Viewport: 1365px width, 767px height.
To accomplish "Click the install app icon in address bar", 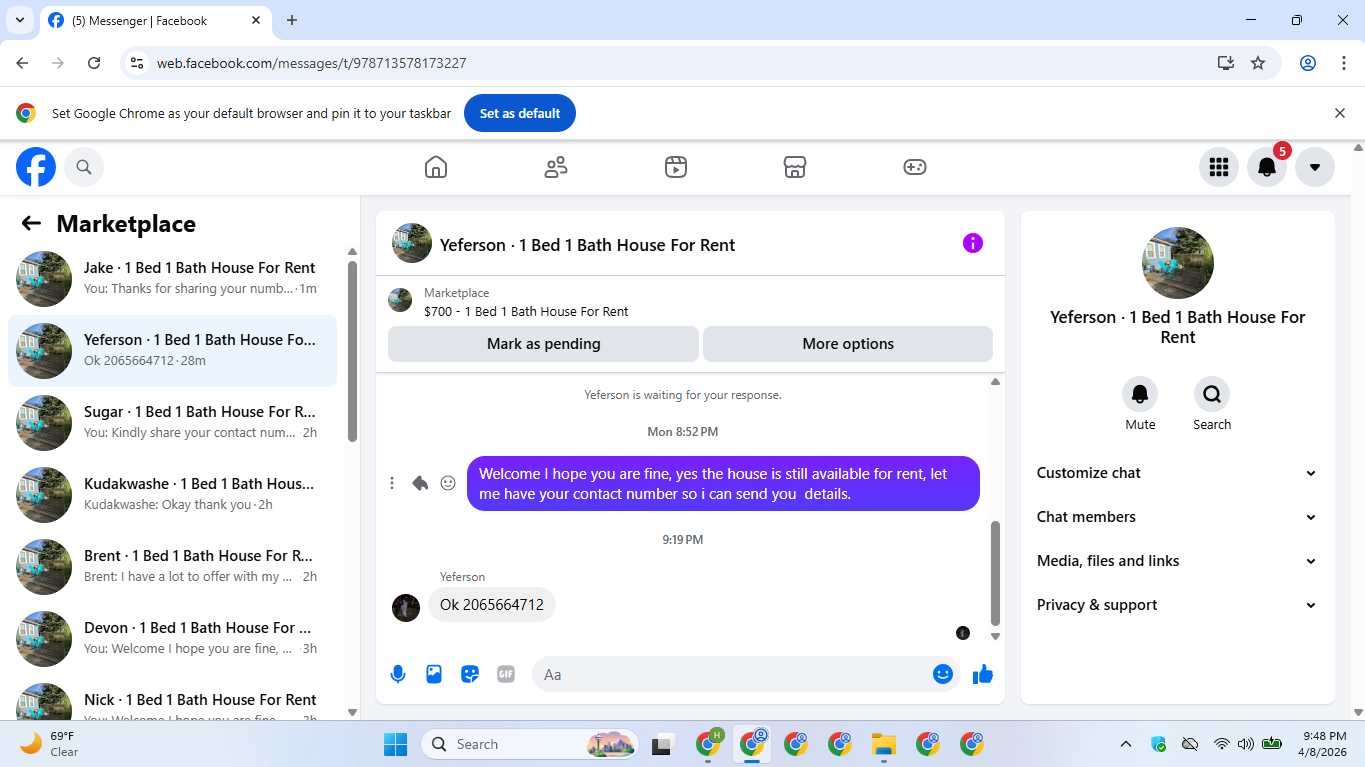I will 1226,63.
